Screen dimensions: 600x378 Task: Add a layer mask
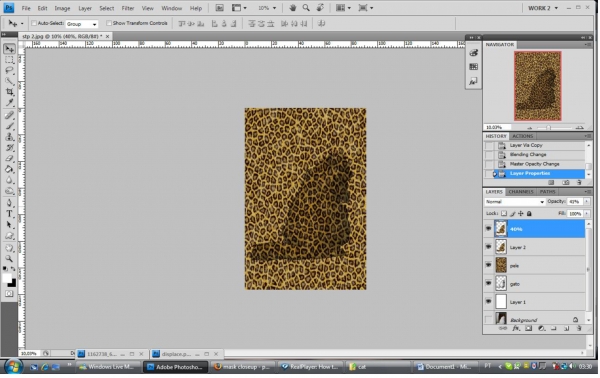(528, 328)
